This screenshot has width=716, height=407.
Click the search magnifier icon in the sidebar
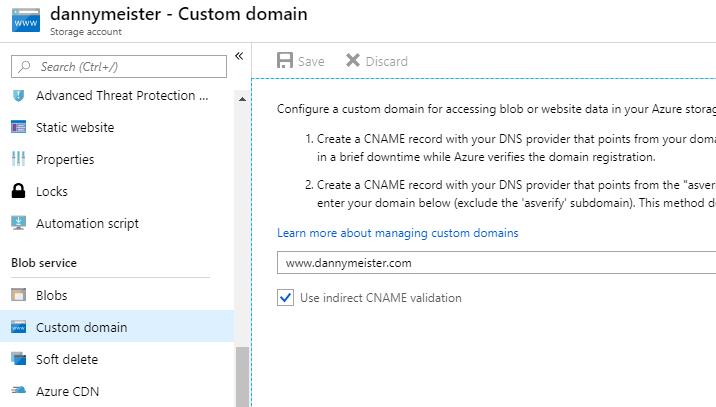[x=24, y=67]
